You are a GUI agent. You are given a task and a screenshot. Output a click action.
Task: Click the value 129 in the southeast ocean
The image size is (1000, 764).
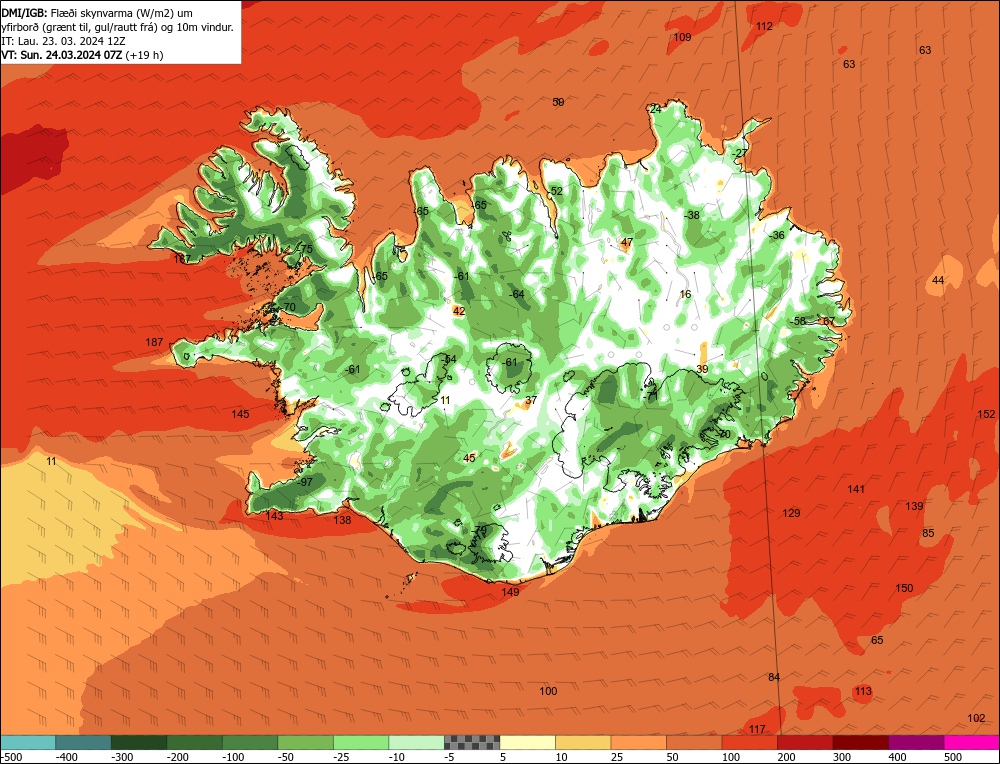point(791,513)
